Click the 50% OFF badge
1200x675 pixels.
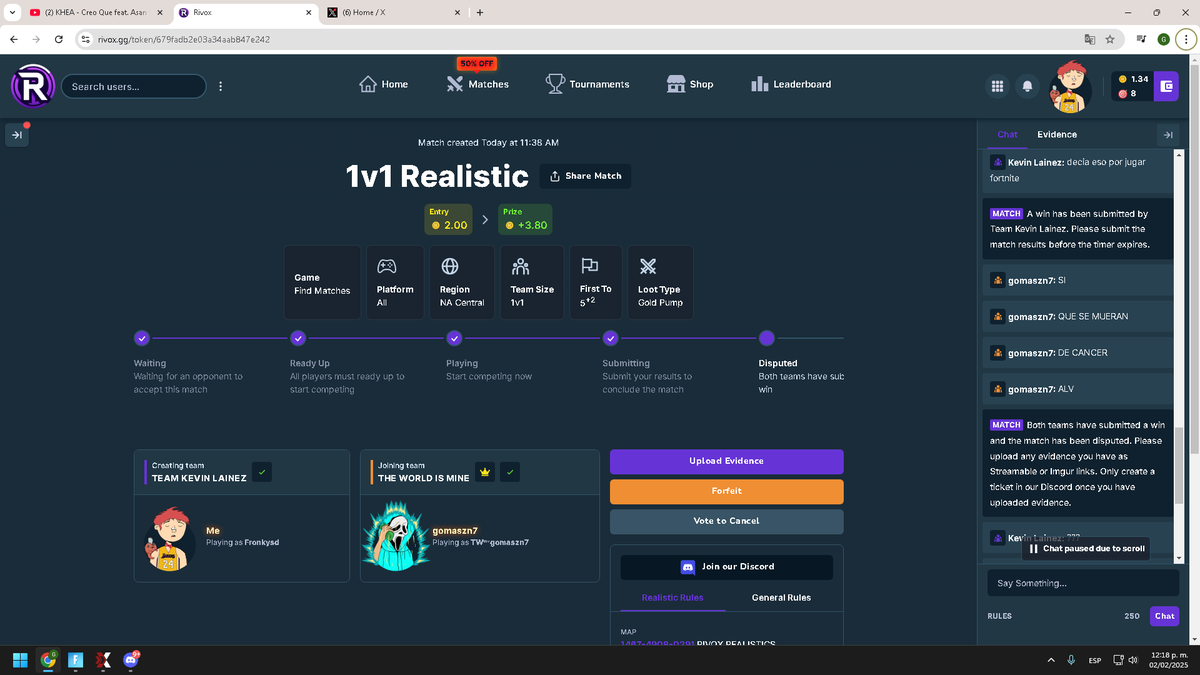[x=477, y=63]
